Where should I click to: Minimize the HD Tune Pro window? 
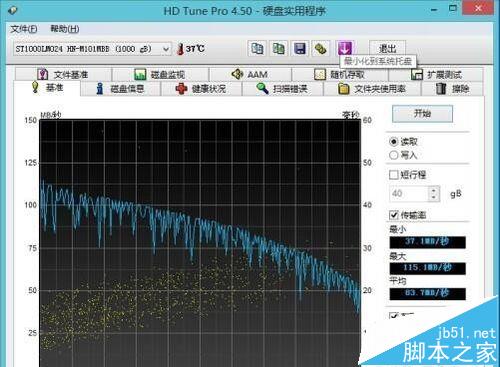pyautogui.click(x=434, y=9)
